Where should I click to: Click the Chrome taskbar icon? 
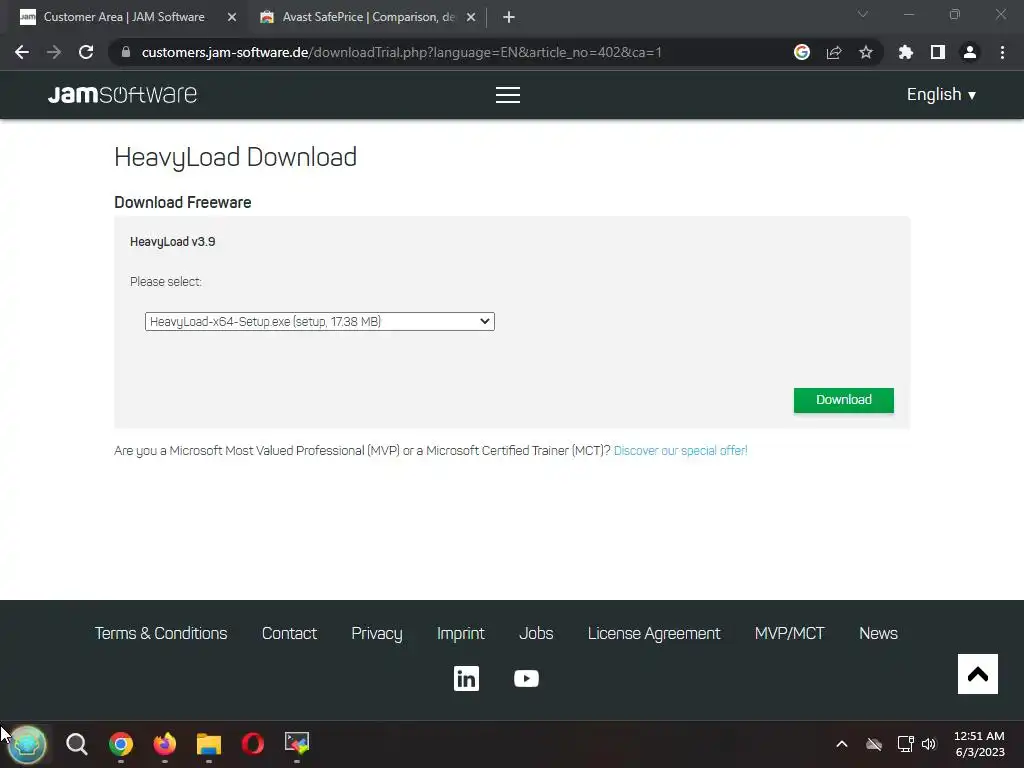(121, 744)
